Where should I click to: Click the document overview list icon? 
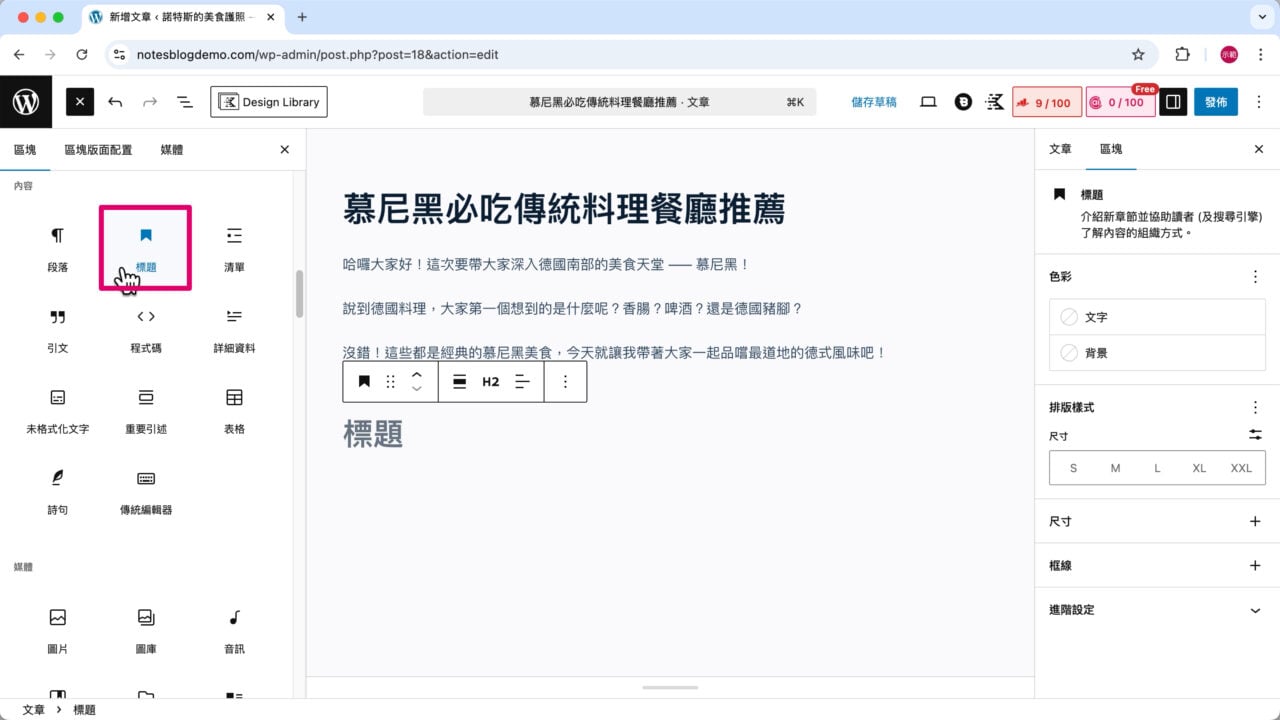(184, 101)
